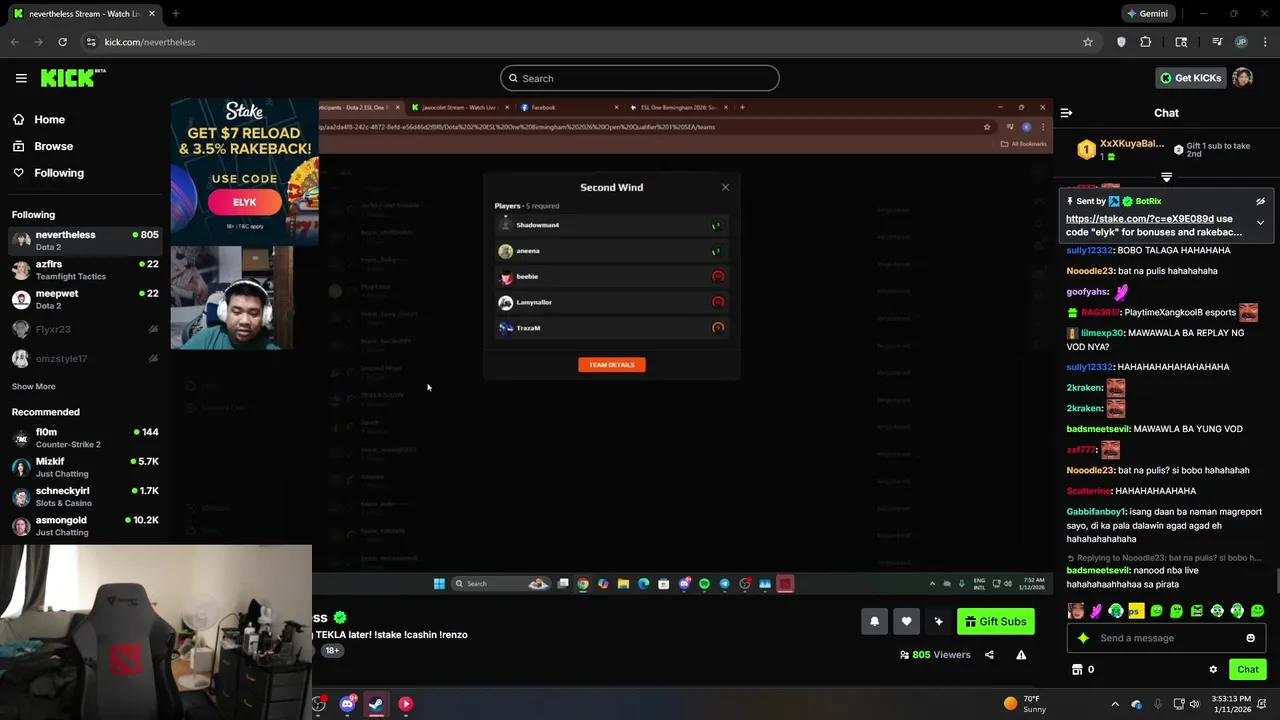Bookmark this page with star icon

click(1088, 42)
